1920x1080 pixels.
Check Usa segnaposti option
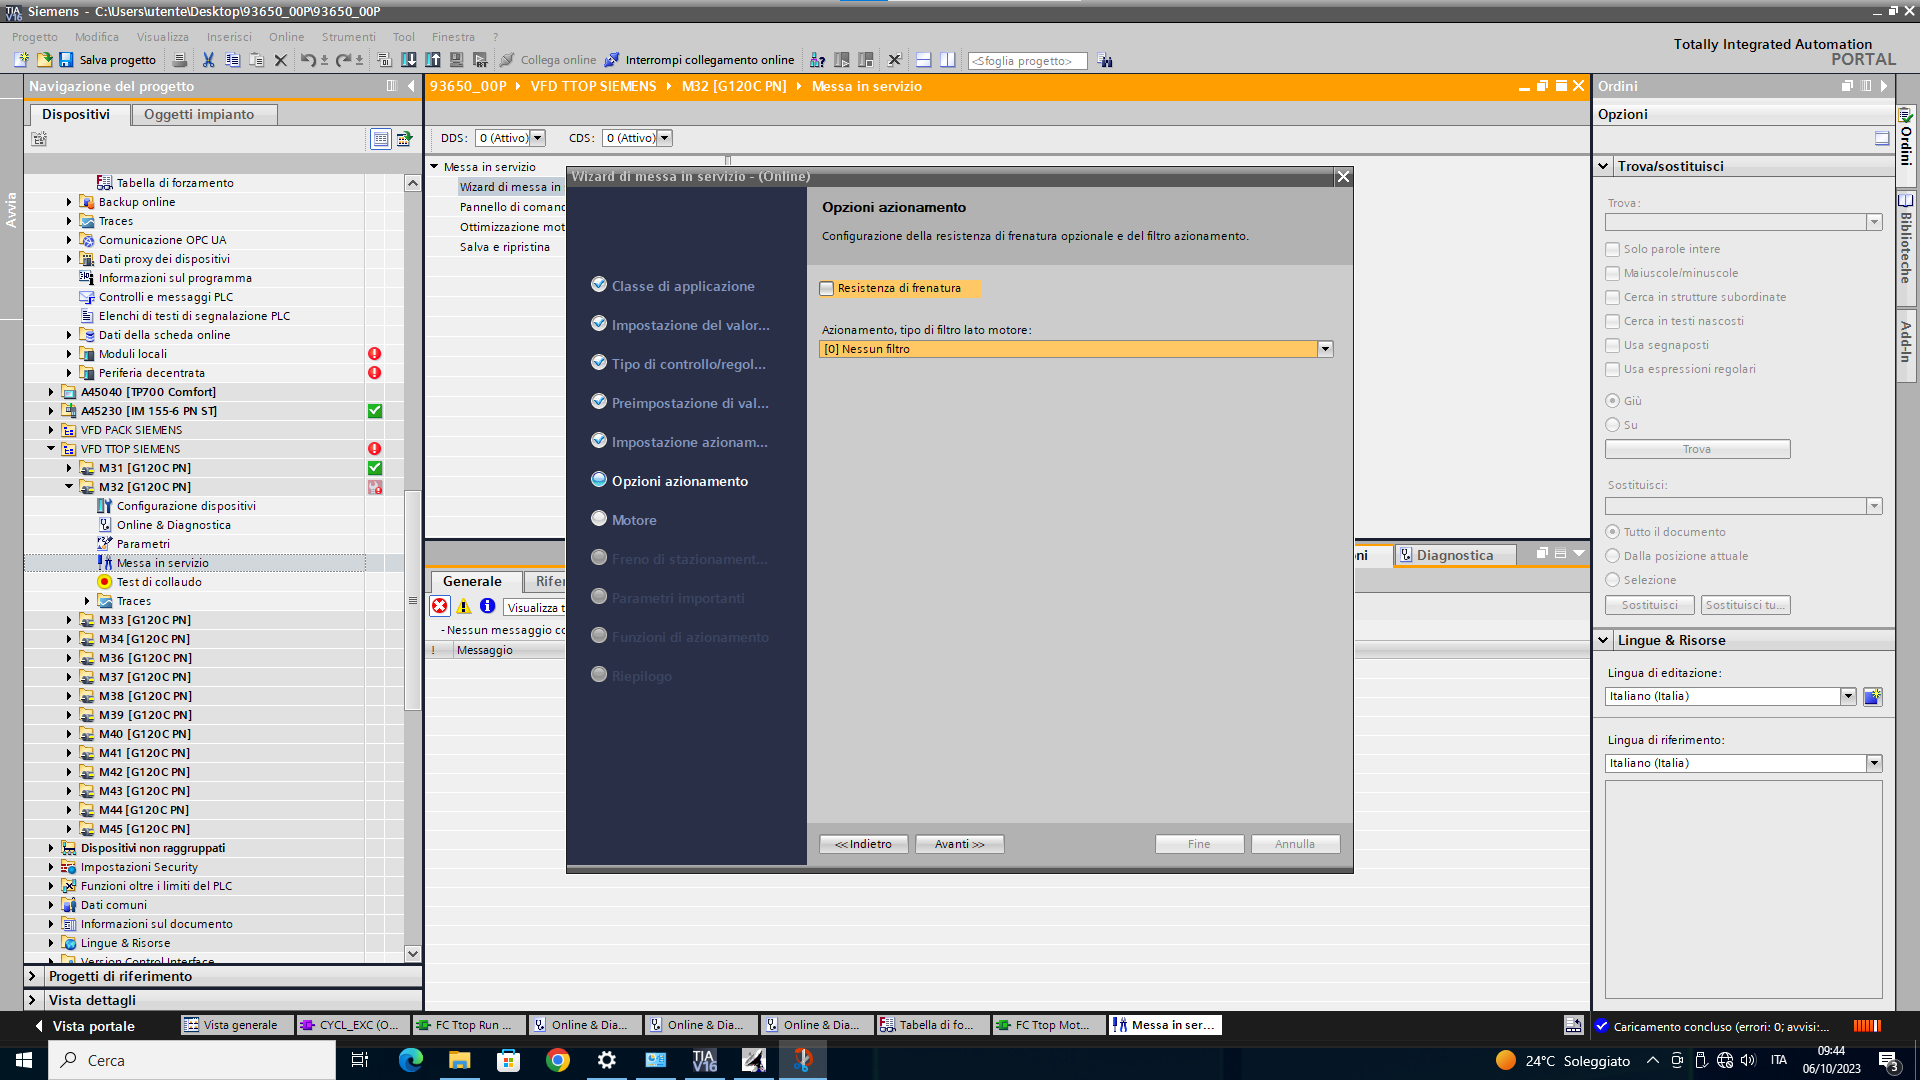[x=1612, y=345]
